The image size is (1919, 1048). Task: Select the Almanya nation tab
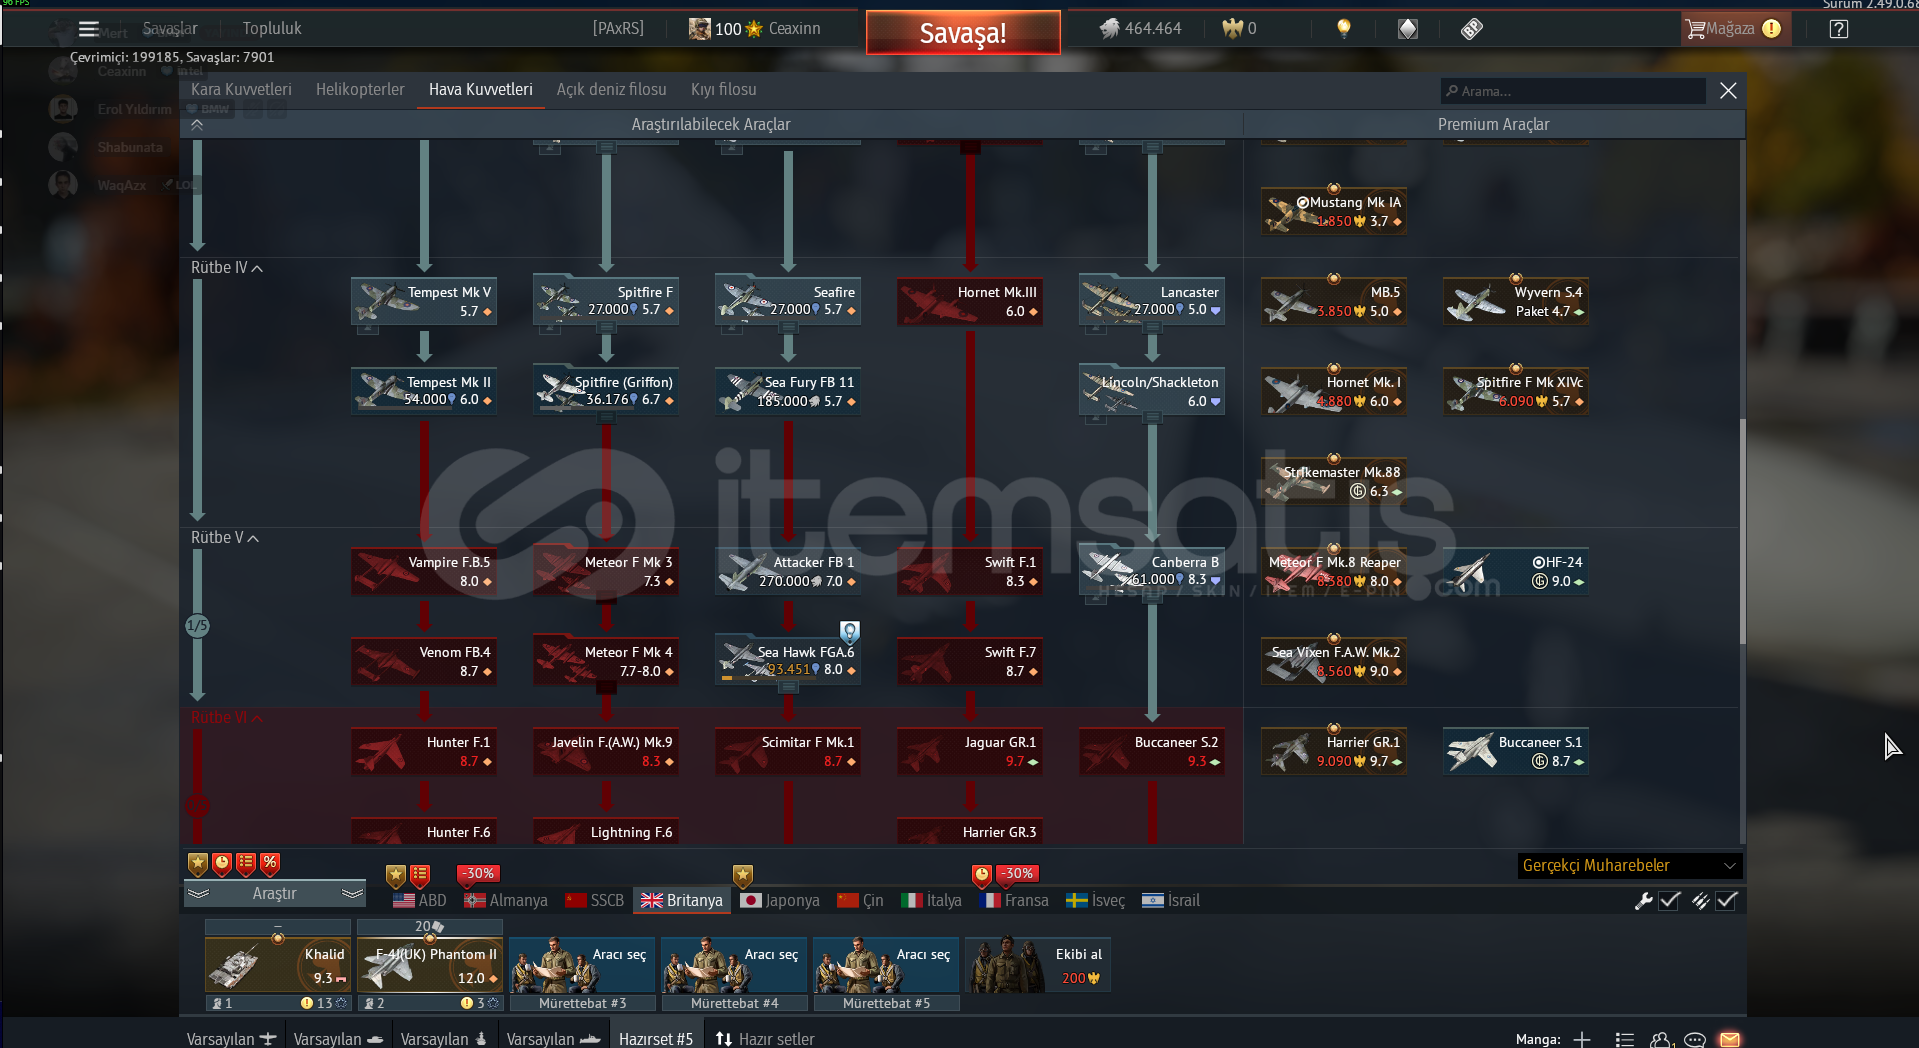point(506,901)
